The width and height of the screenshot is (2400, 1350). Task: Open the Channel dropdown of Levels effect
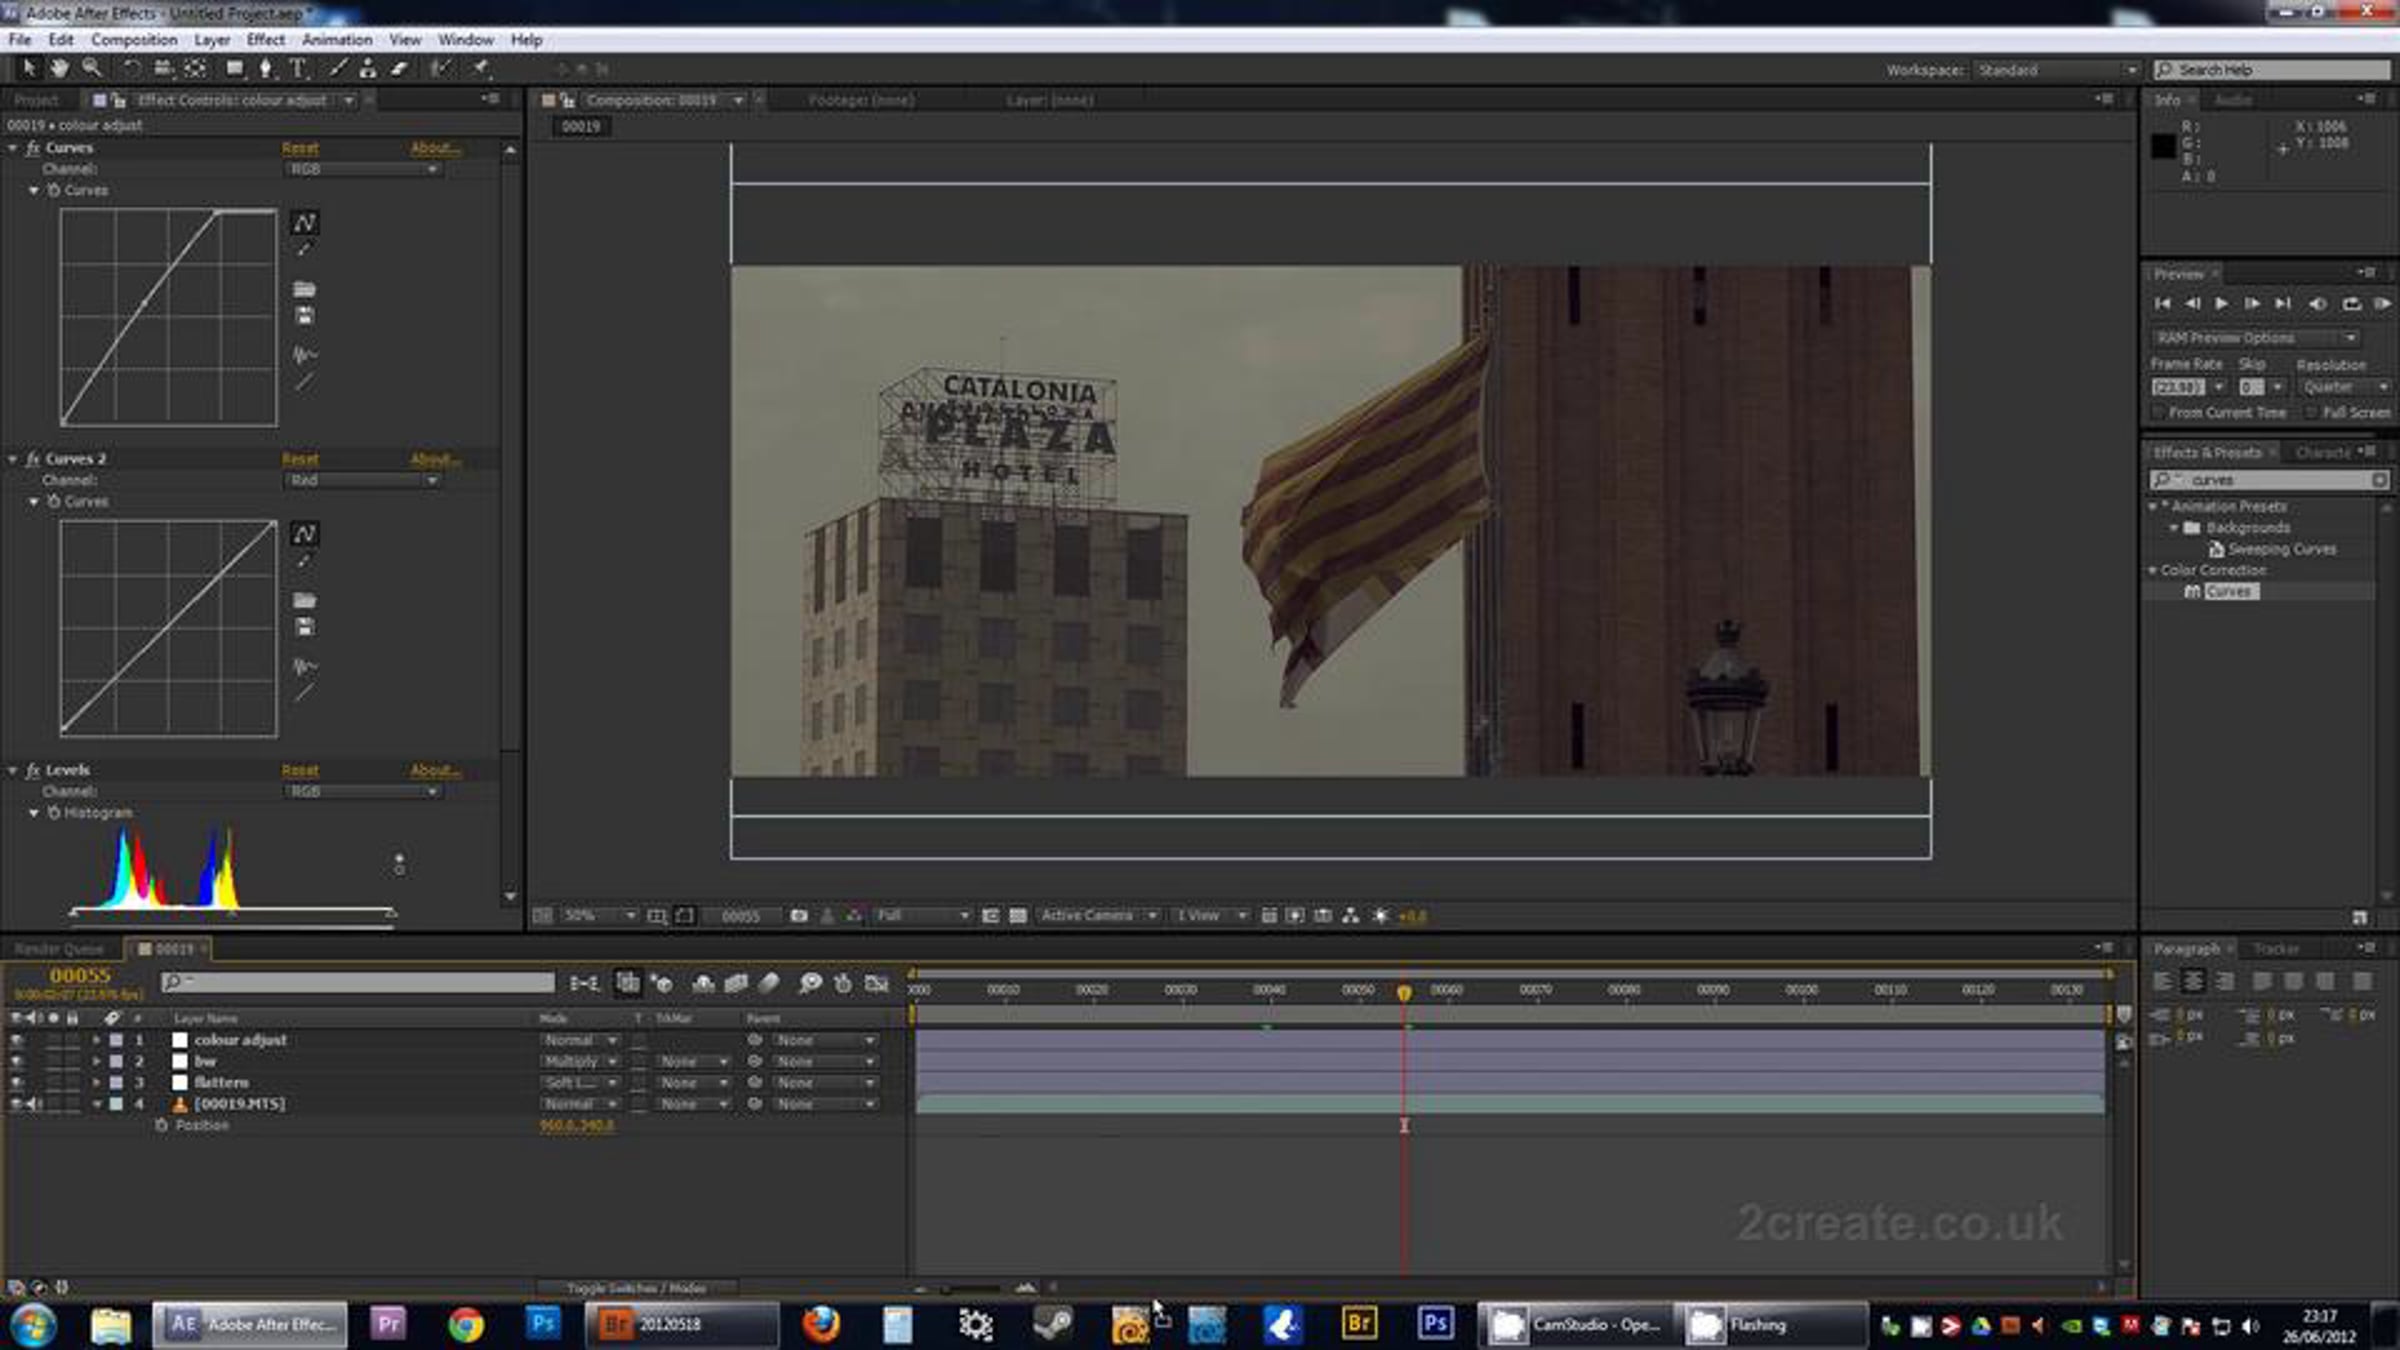tap(362, 791)
